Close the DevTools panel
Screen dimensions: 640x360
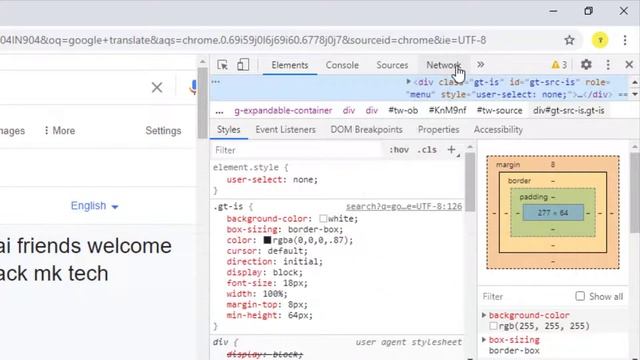coord(629,64)
